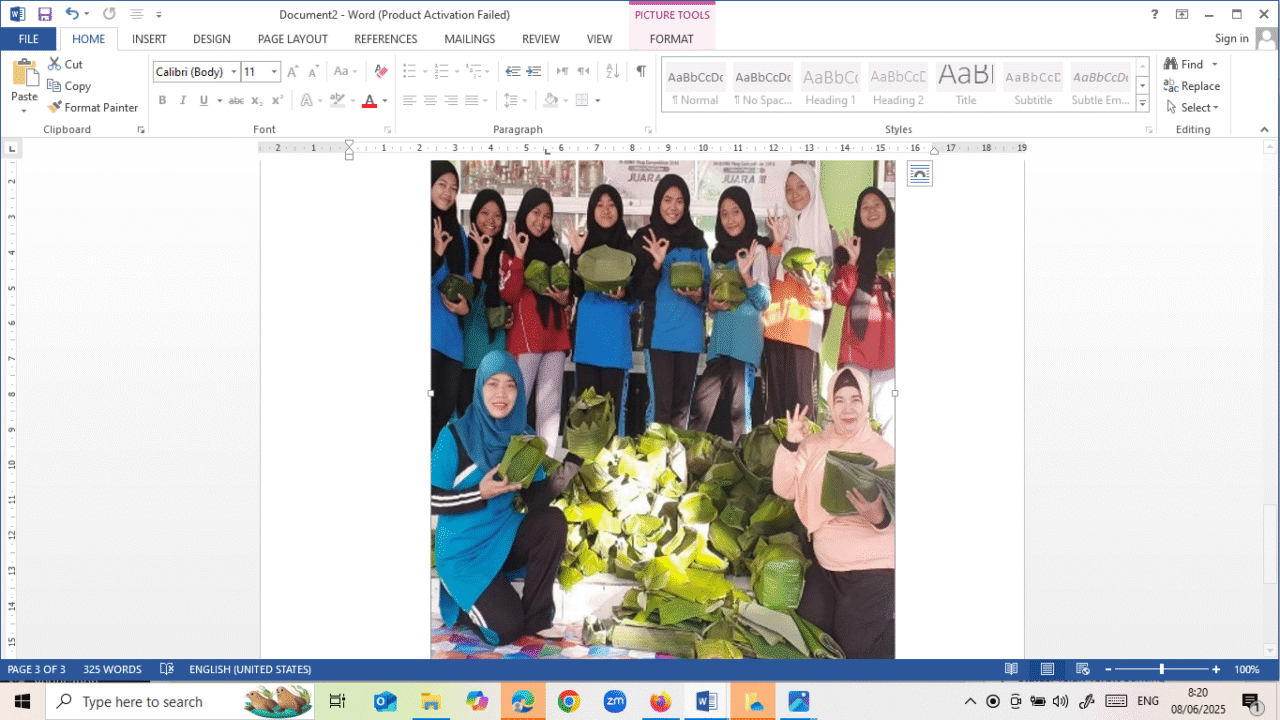Apply the red font color swatch

point(369,100)
